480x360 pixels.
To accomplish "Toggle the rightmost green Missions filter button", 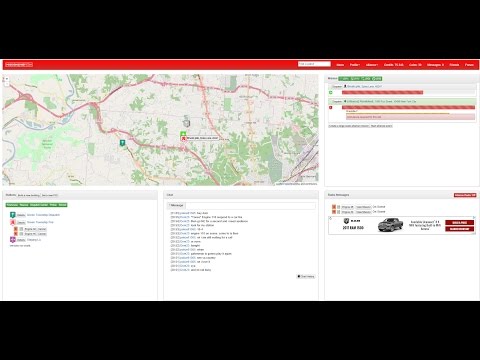I will pos(377,79).
